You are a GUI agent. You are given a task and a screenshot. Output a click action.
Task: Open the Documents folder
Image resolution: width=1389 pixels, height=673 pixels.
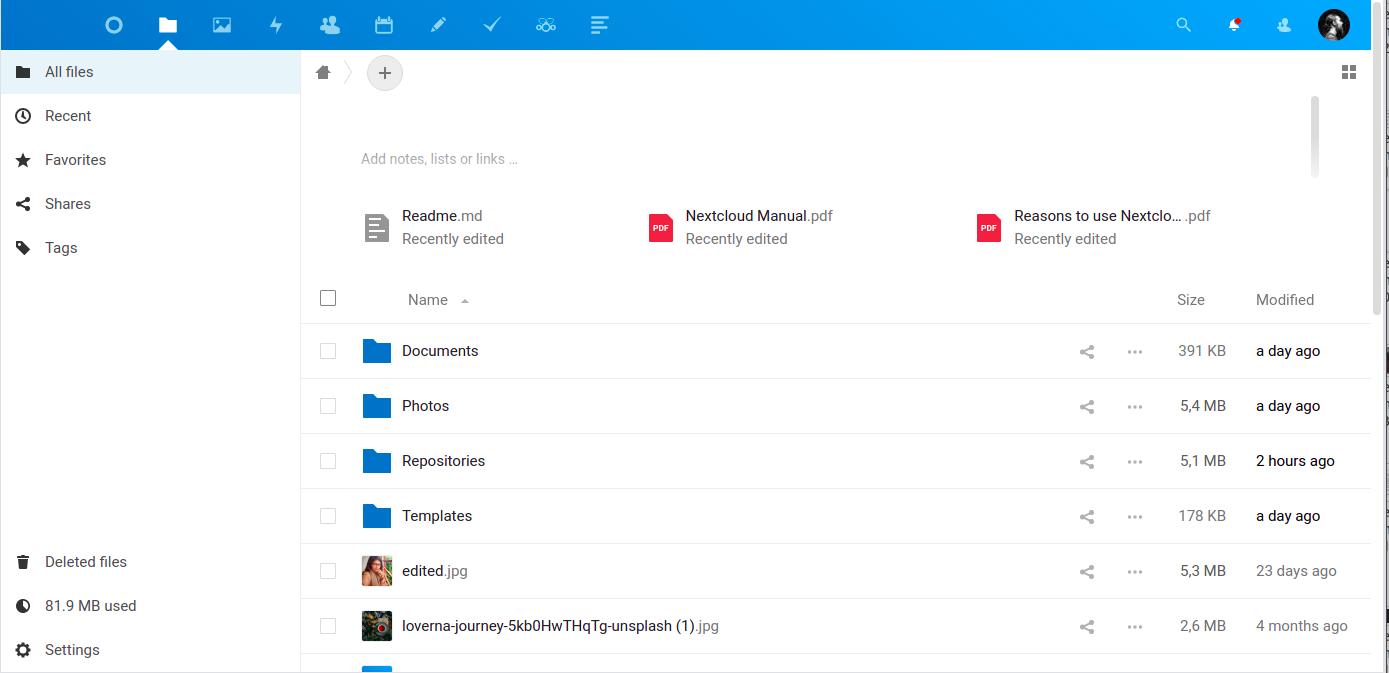pos(440,351)
